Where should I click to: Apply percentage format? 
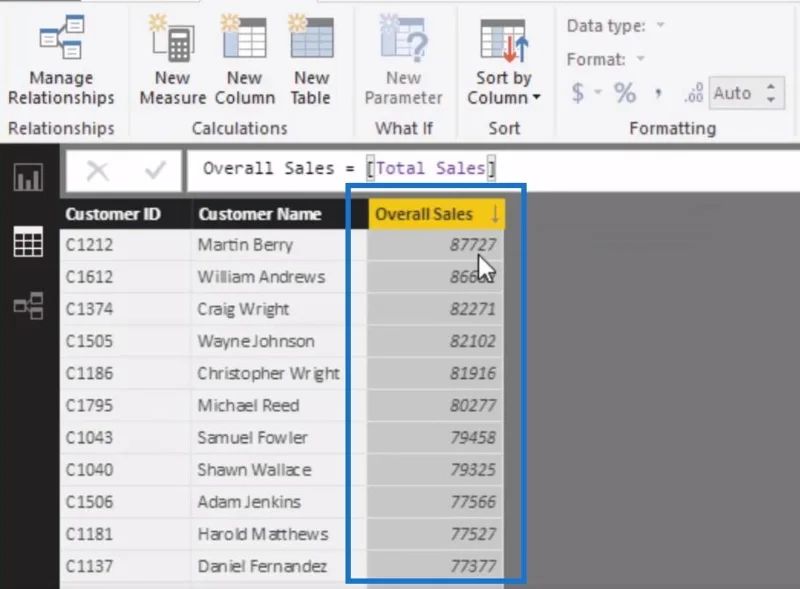[625, 93]
